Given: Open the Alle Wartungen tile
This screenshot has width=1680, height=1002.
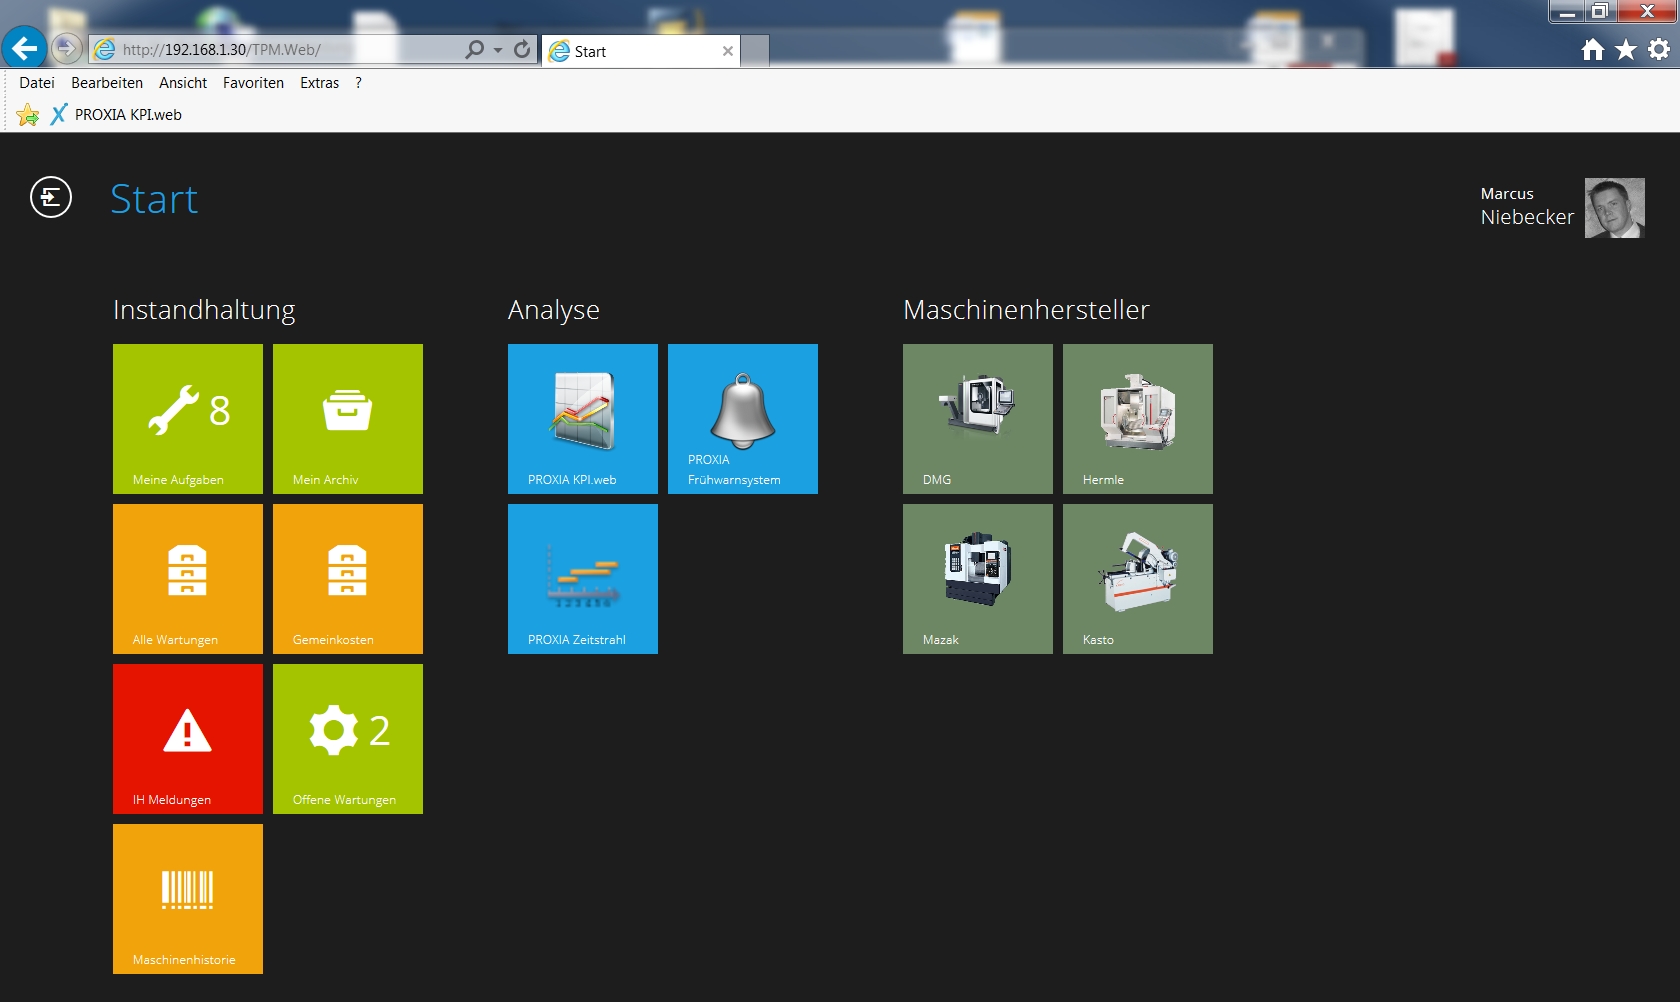Looking at the screenshot, I should coord(188,579).
